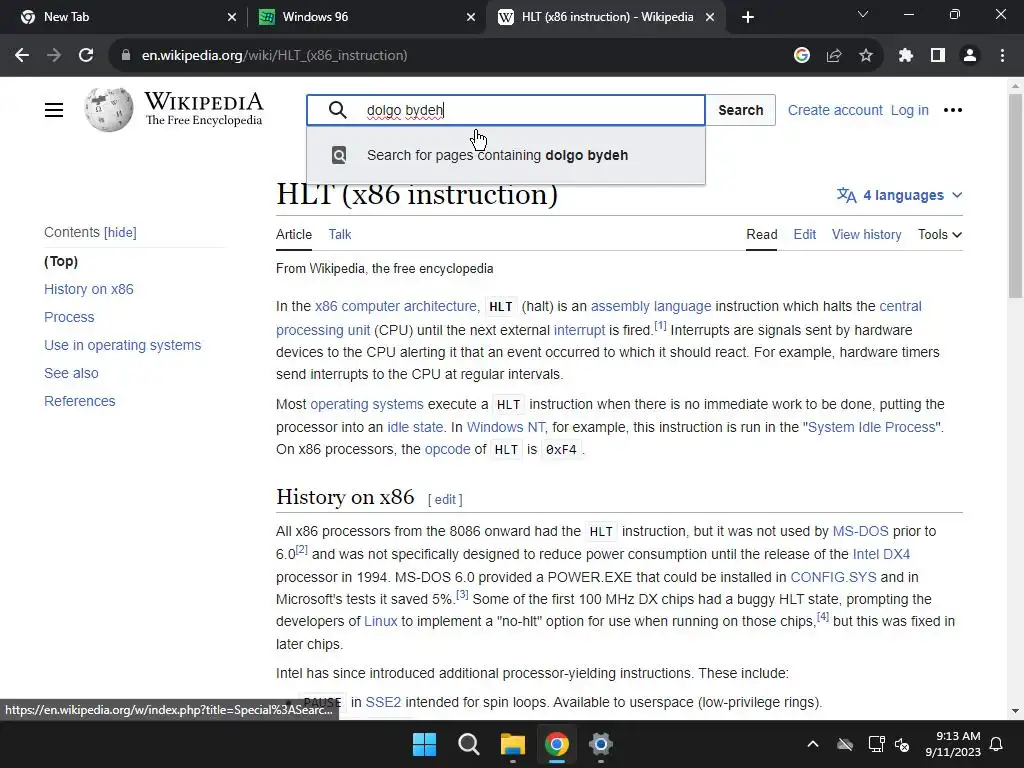Share this page icon
Viewport: 1024px width, 768px height.
click(x=834, y=56)
